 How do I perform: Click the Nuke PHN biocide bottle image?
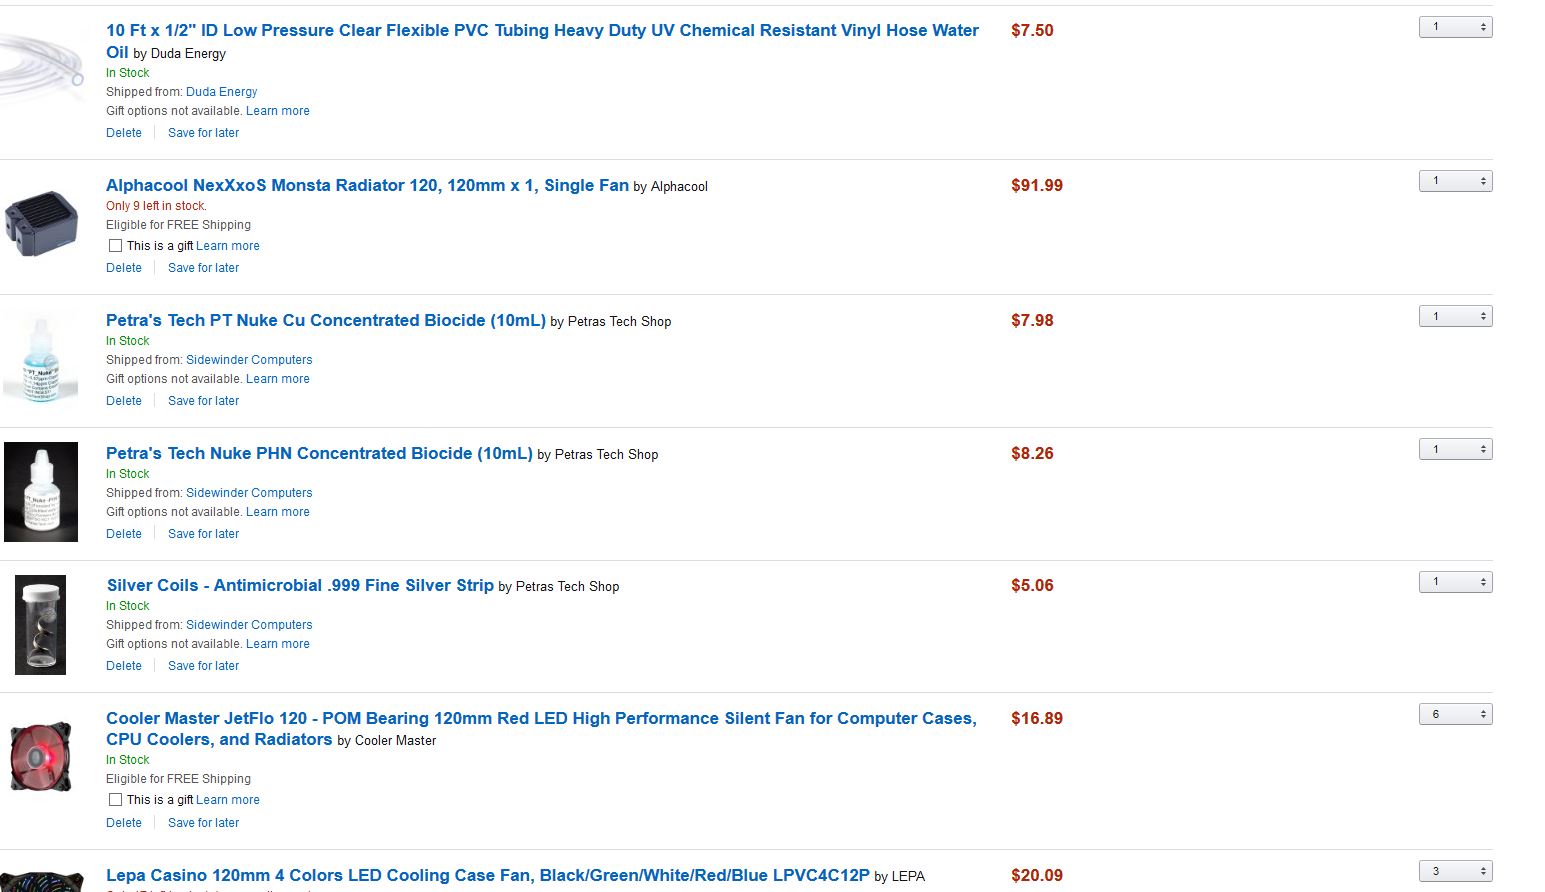[41, 492]
